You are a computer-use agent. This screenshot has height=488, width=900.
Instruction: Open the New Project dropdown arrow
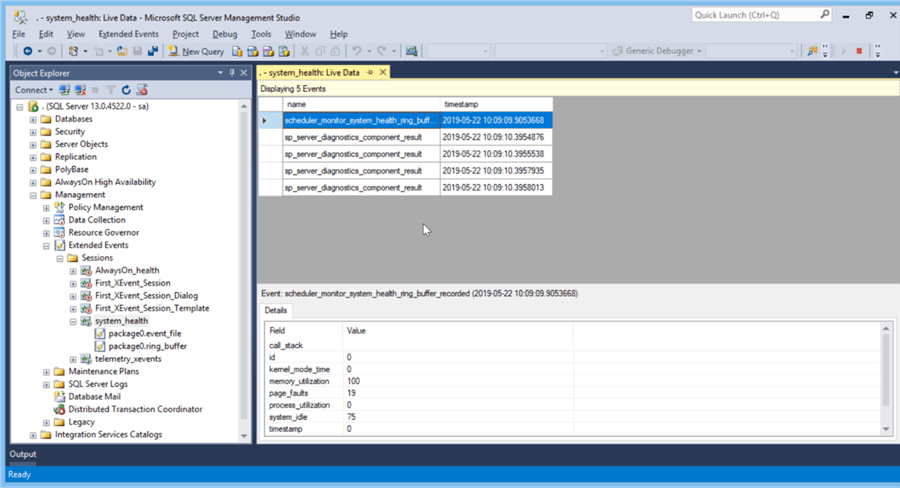tap(85, 51)
